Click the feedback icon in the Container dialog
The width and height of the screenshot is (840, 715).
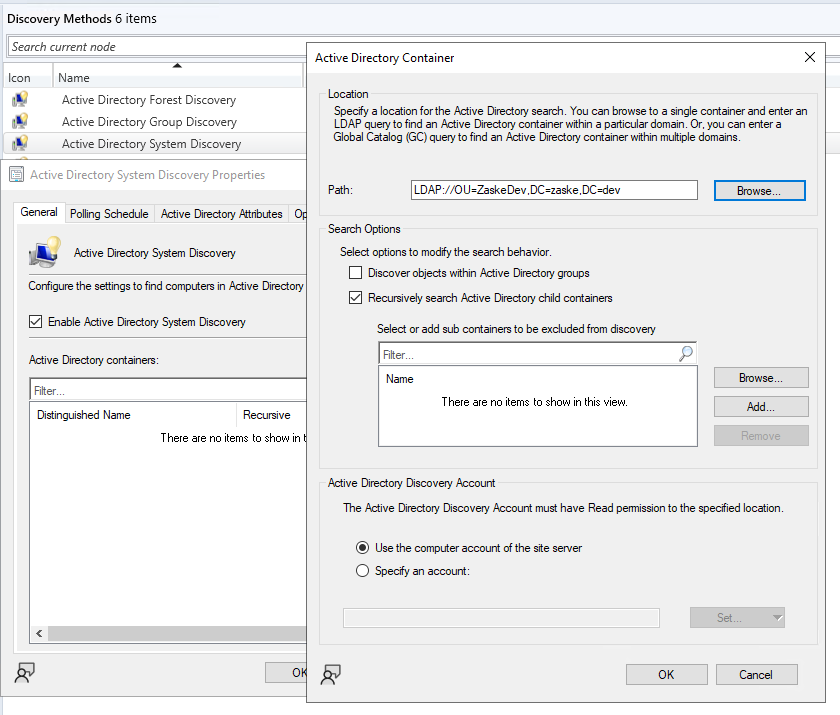tap(330, 676)
